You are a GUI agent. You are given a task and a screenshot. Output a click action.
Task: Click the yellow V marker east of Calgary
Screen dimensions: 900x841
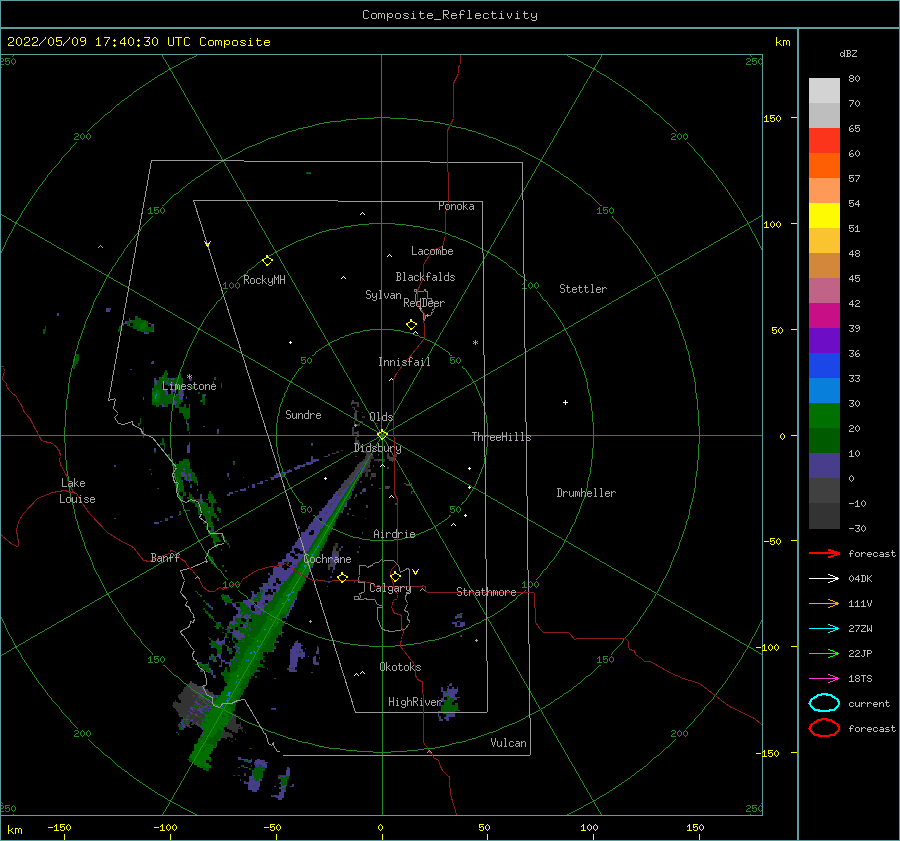[415, 572]
